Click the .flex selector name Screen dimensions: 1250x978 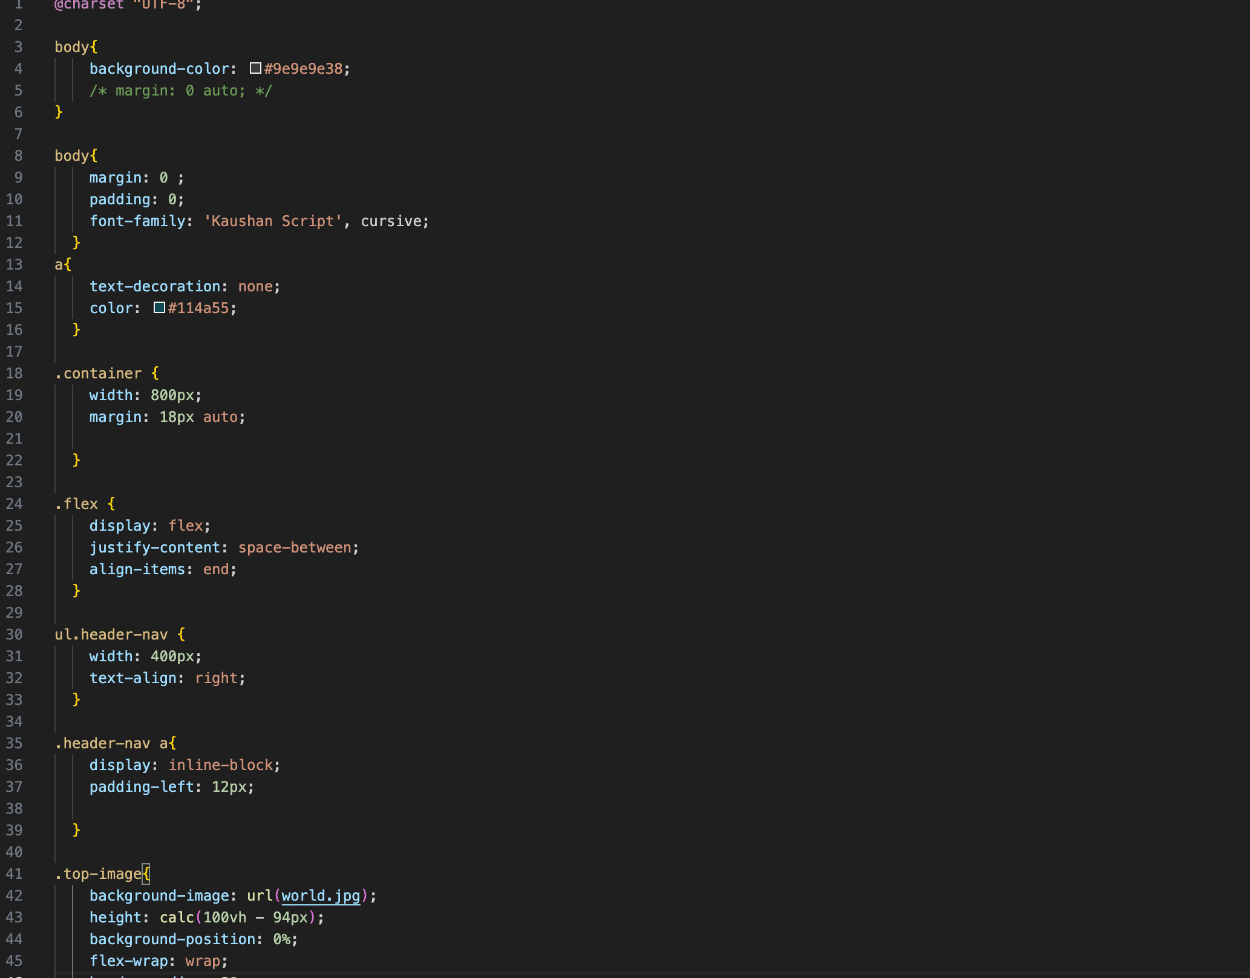tap(77, 504)
